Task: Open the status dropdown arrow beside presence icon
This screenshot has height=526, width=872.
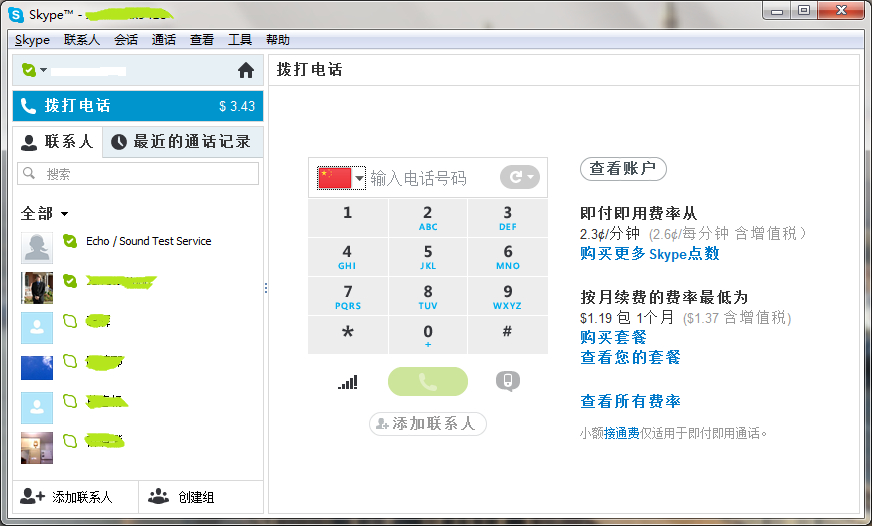Action: pos(43,71)
